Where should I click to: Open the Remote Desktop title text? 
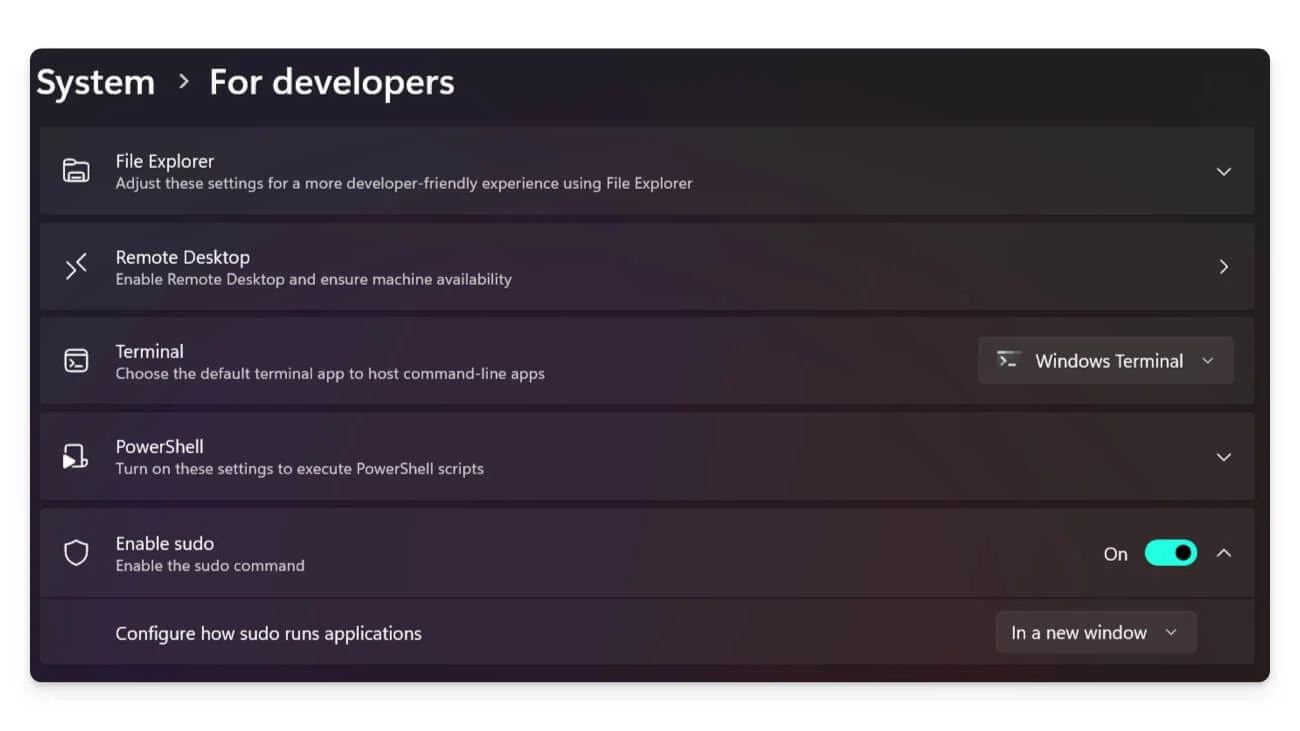(183, 257)
